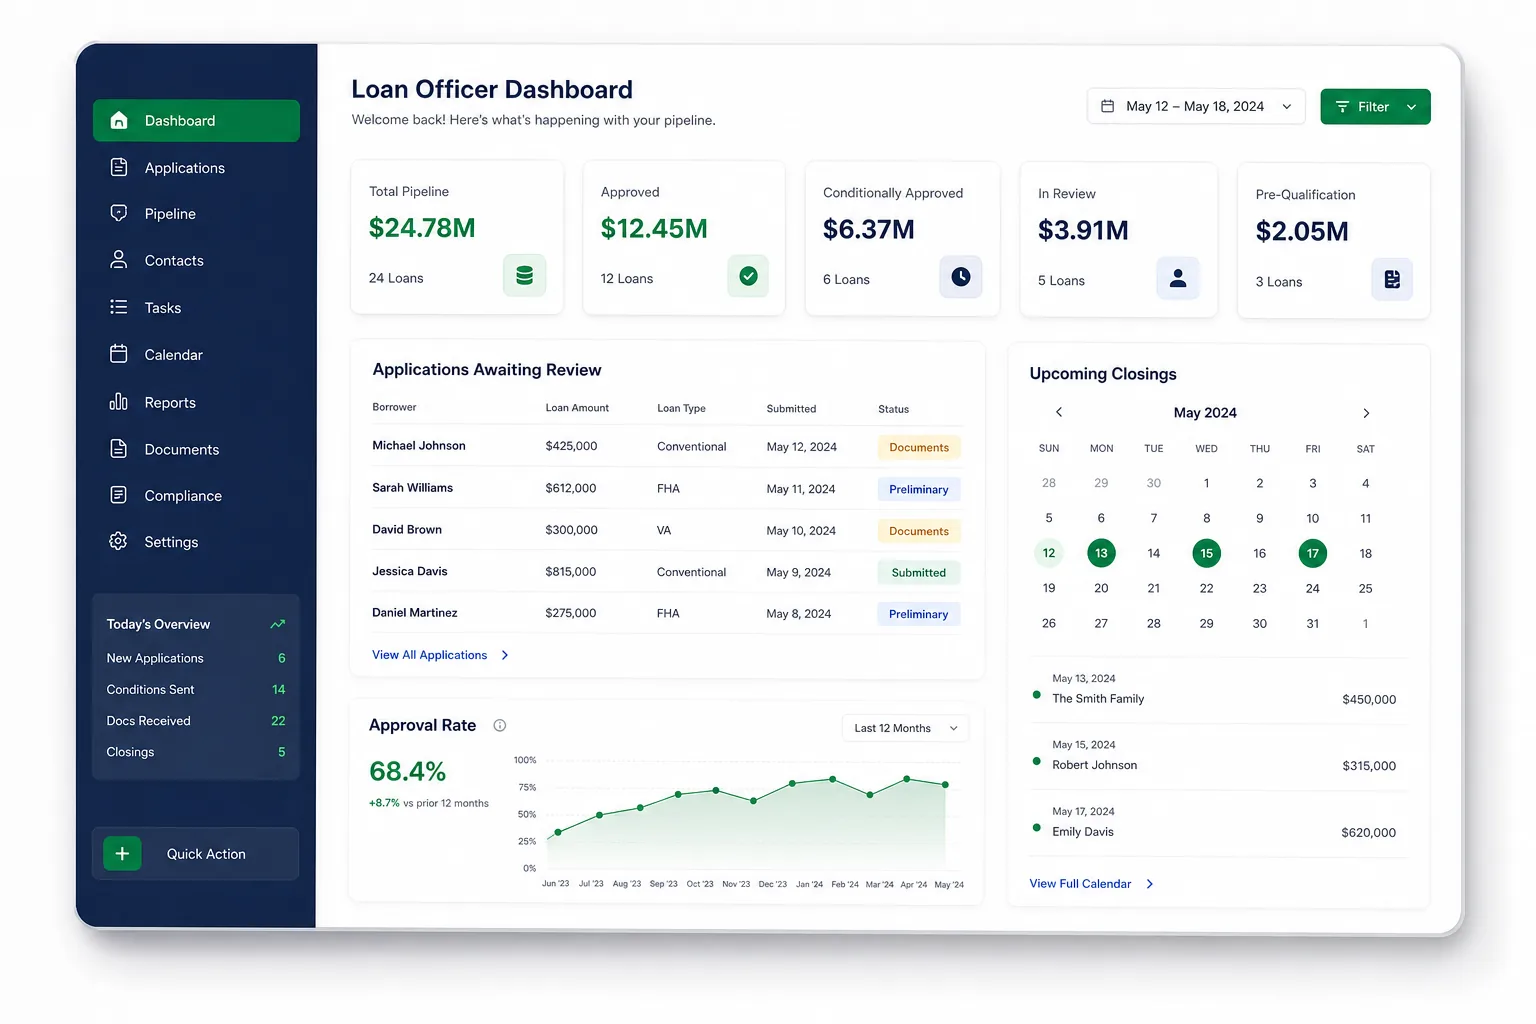Click the Compliance icon in sidebar
Viewport: 1536px width, 1024px height.
coord(119,495)
